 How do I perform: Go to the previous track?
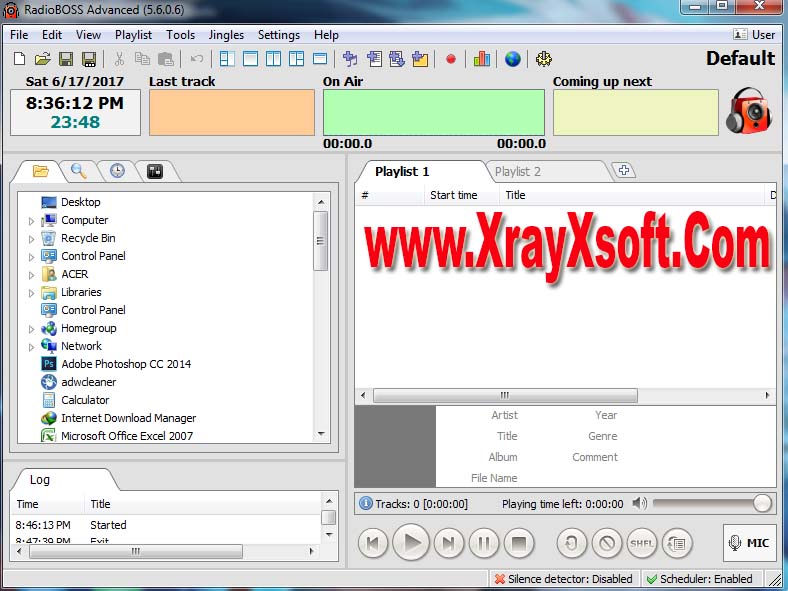[373, 543]
